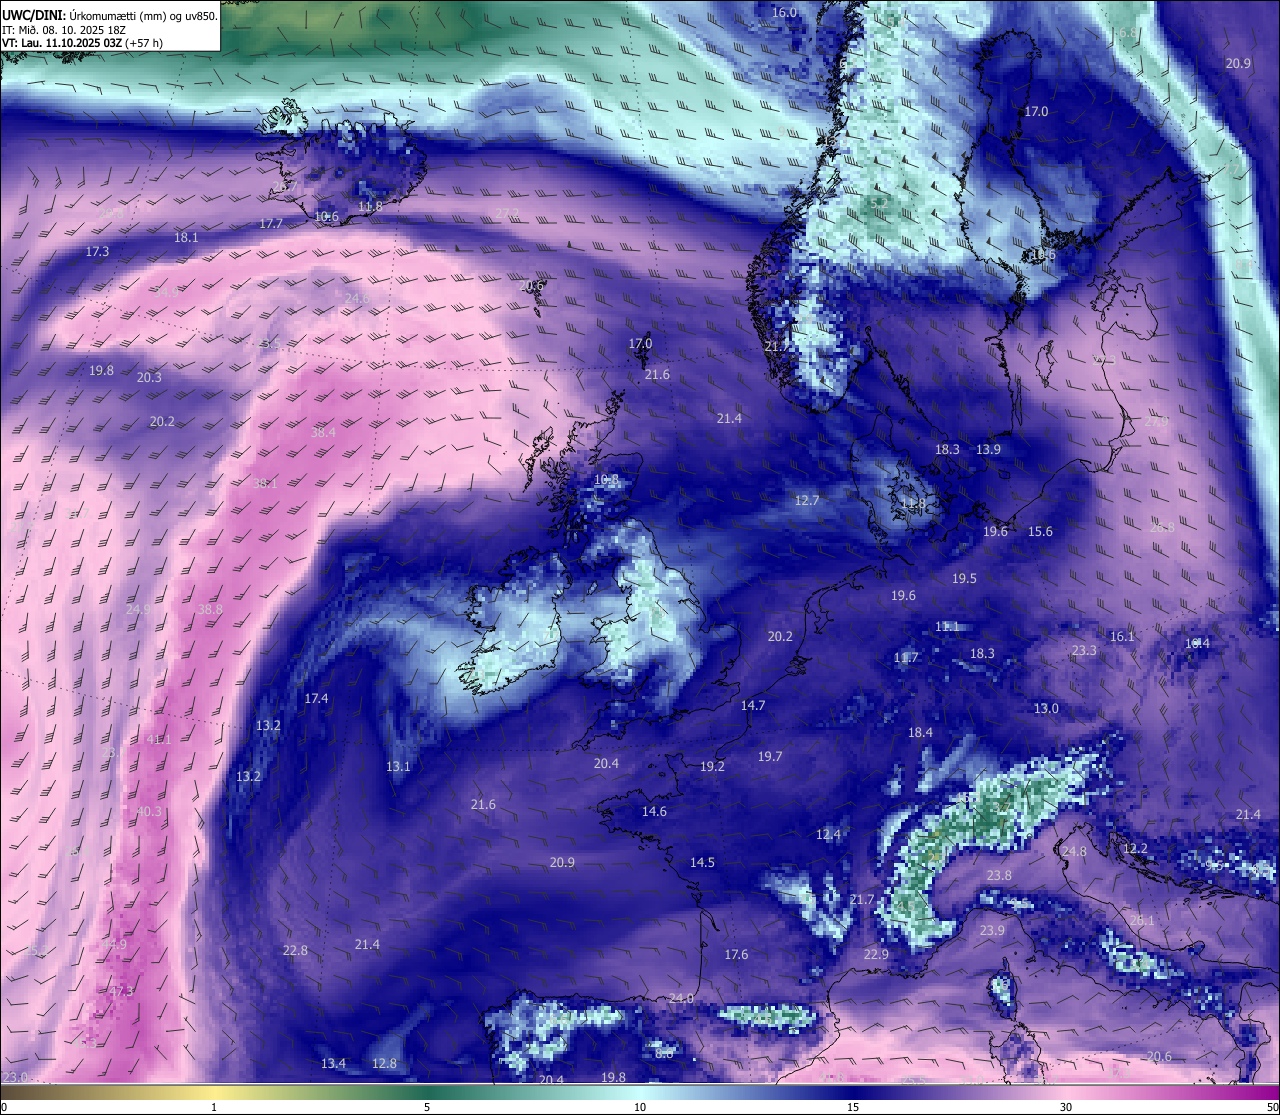Click the 12.2 value on the Croatian coast
Viewport: 1280px width, 1115px height.
[1135, 848]
